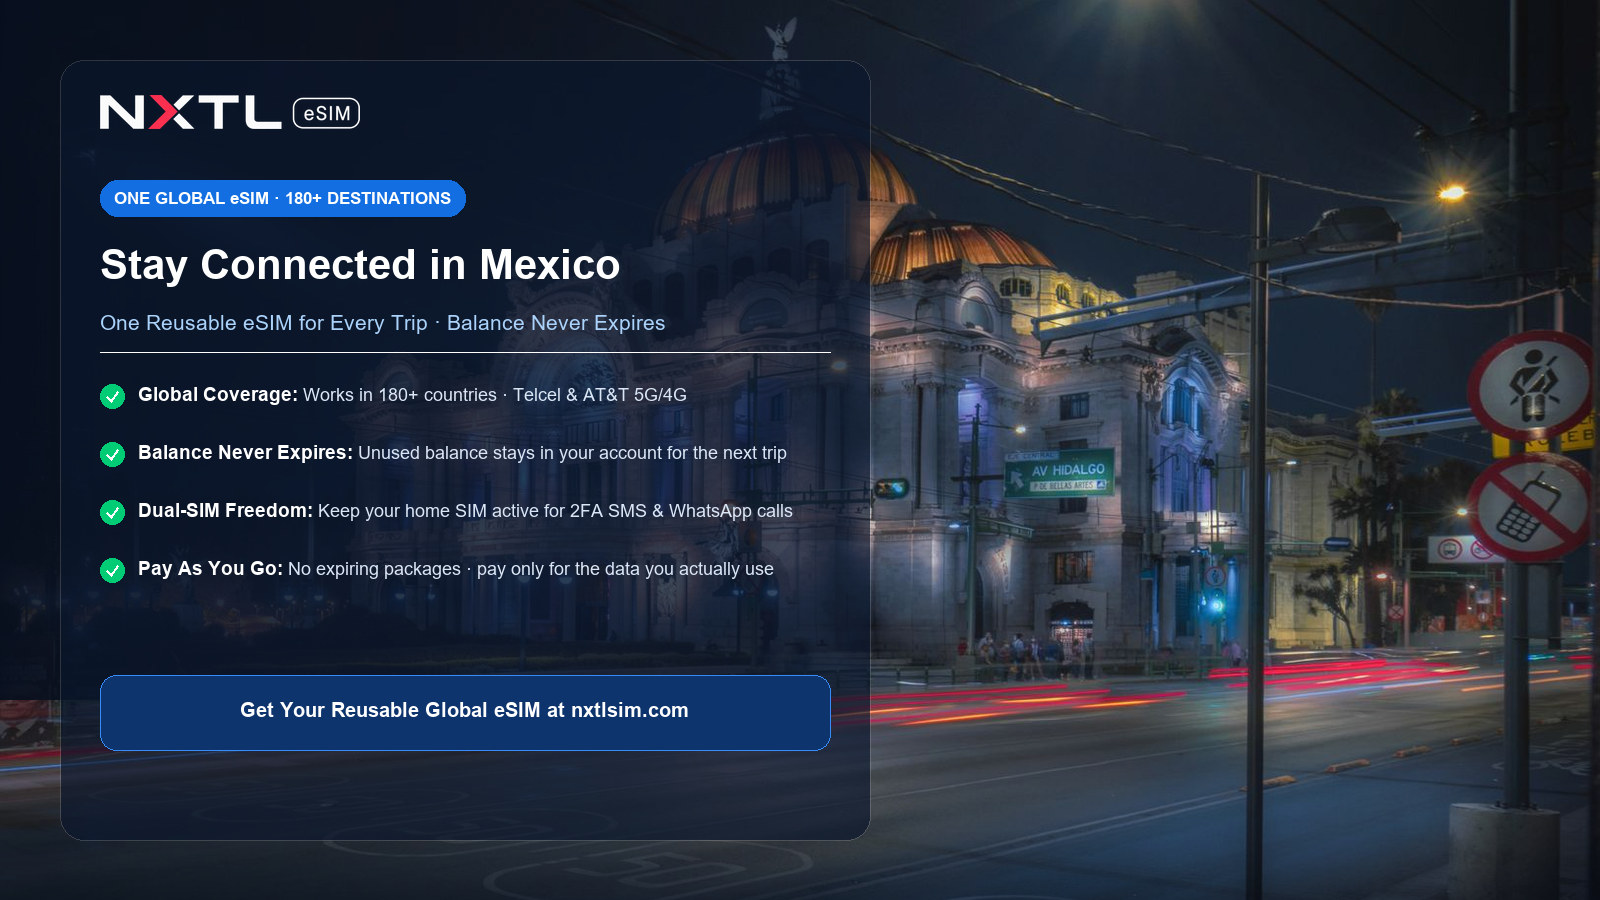Click the Pay As You Go feature text
This screenshot has height=900, width=1600.
456,569
